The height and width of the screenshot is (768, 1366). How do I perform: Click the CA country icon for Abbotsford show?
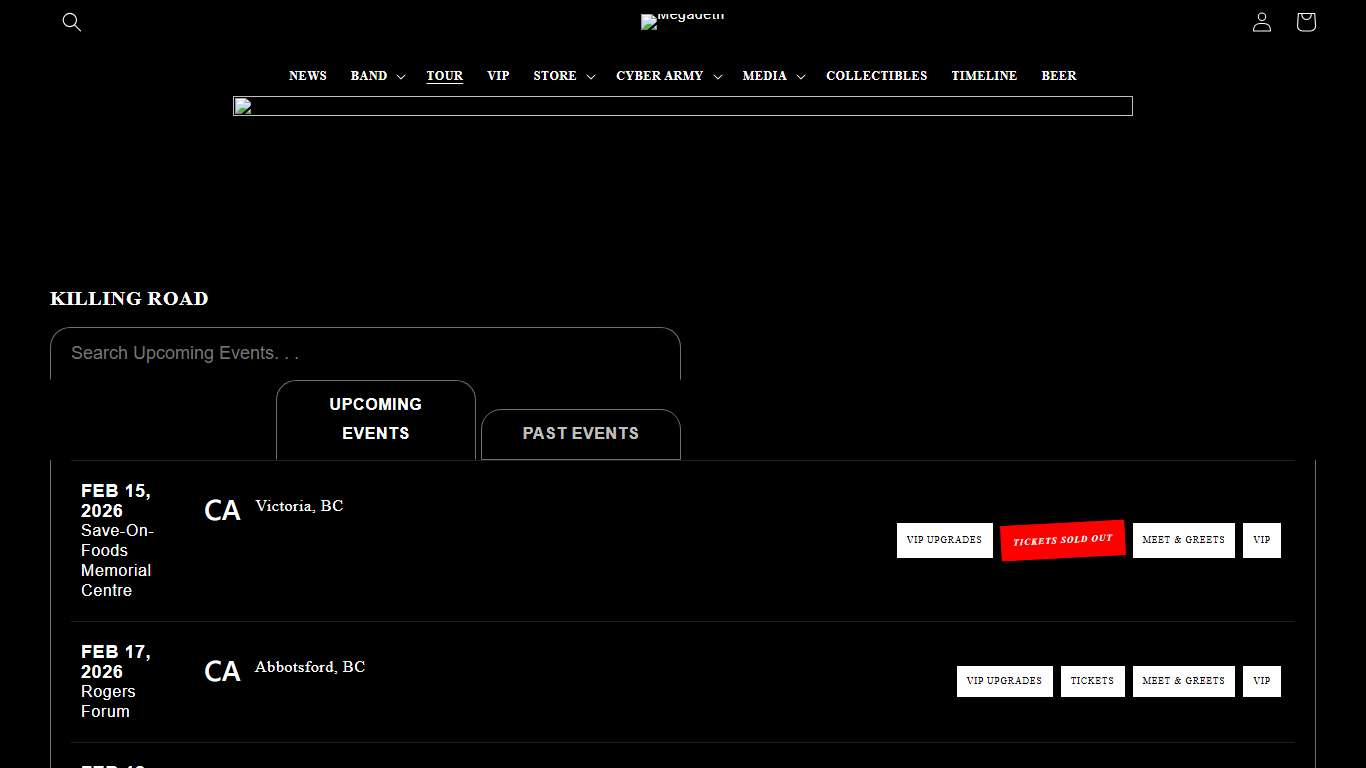pos(221,671)
